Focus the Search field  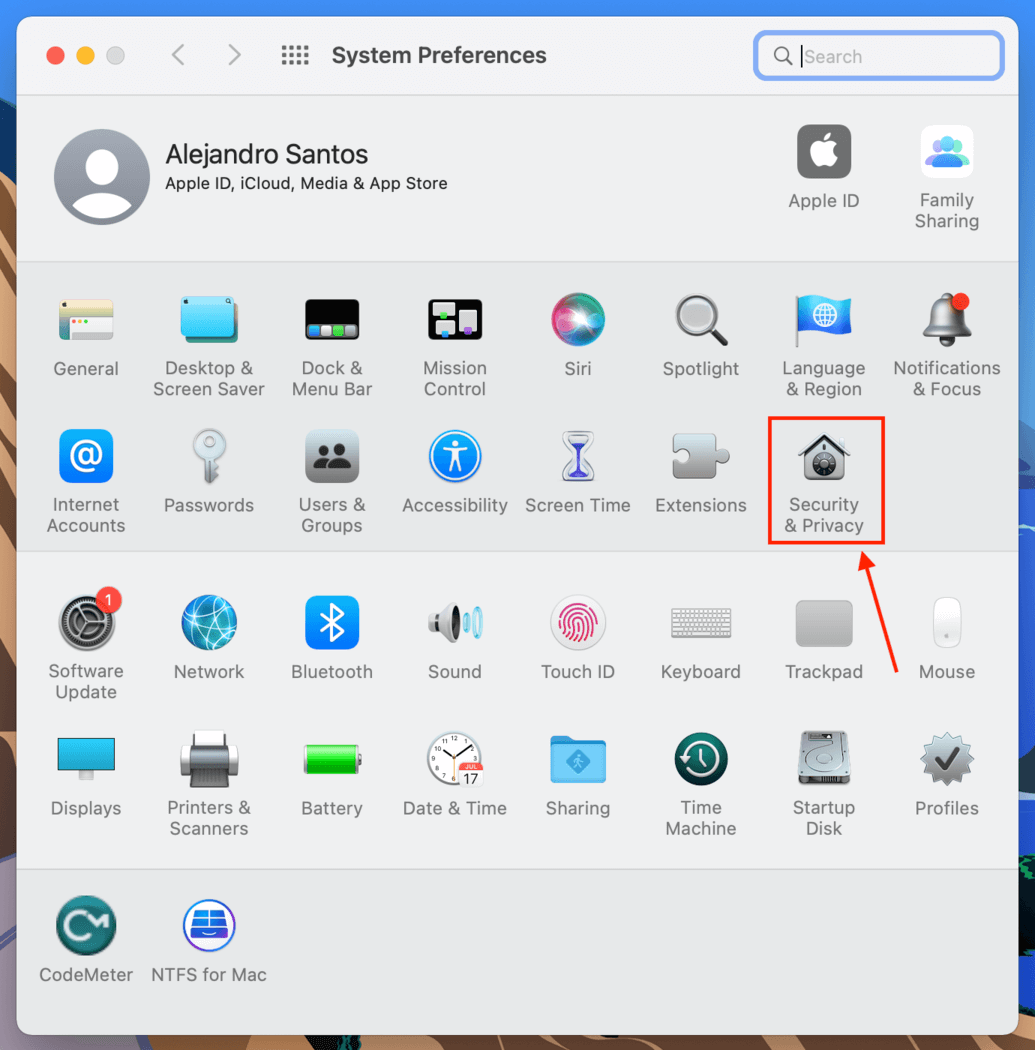[878, 56]
